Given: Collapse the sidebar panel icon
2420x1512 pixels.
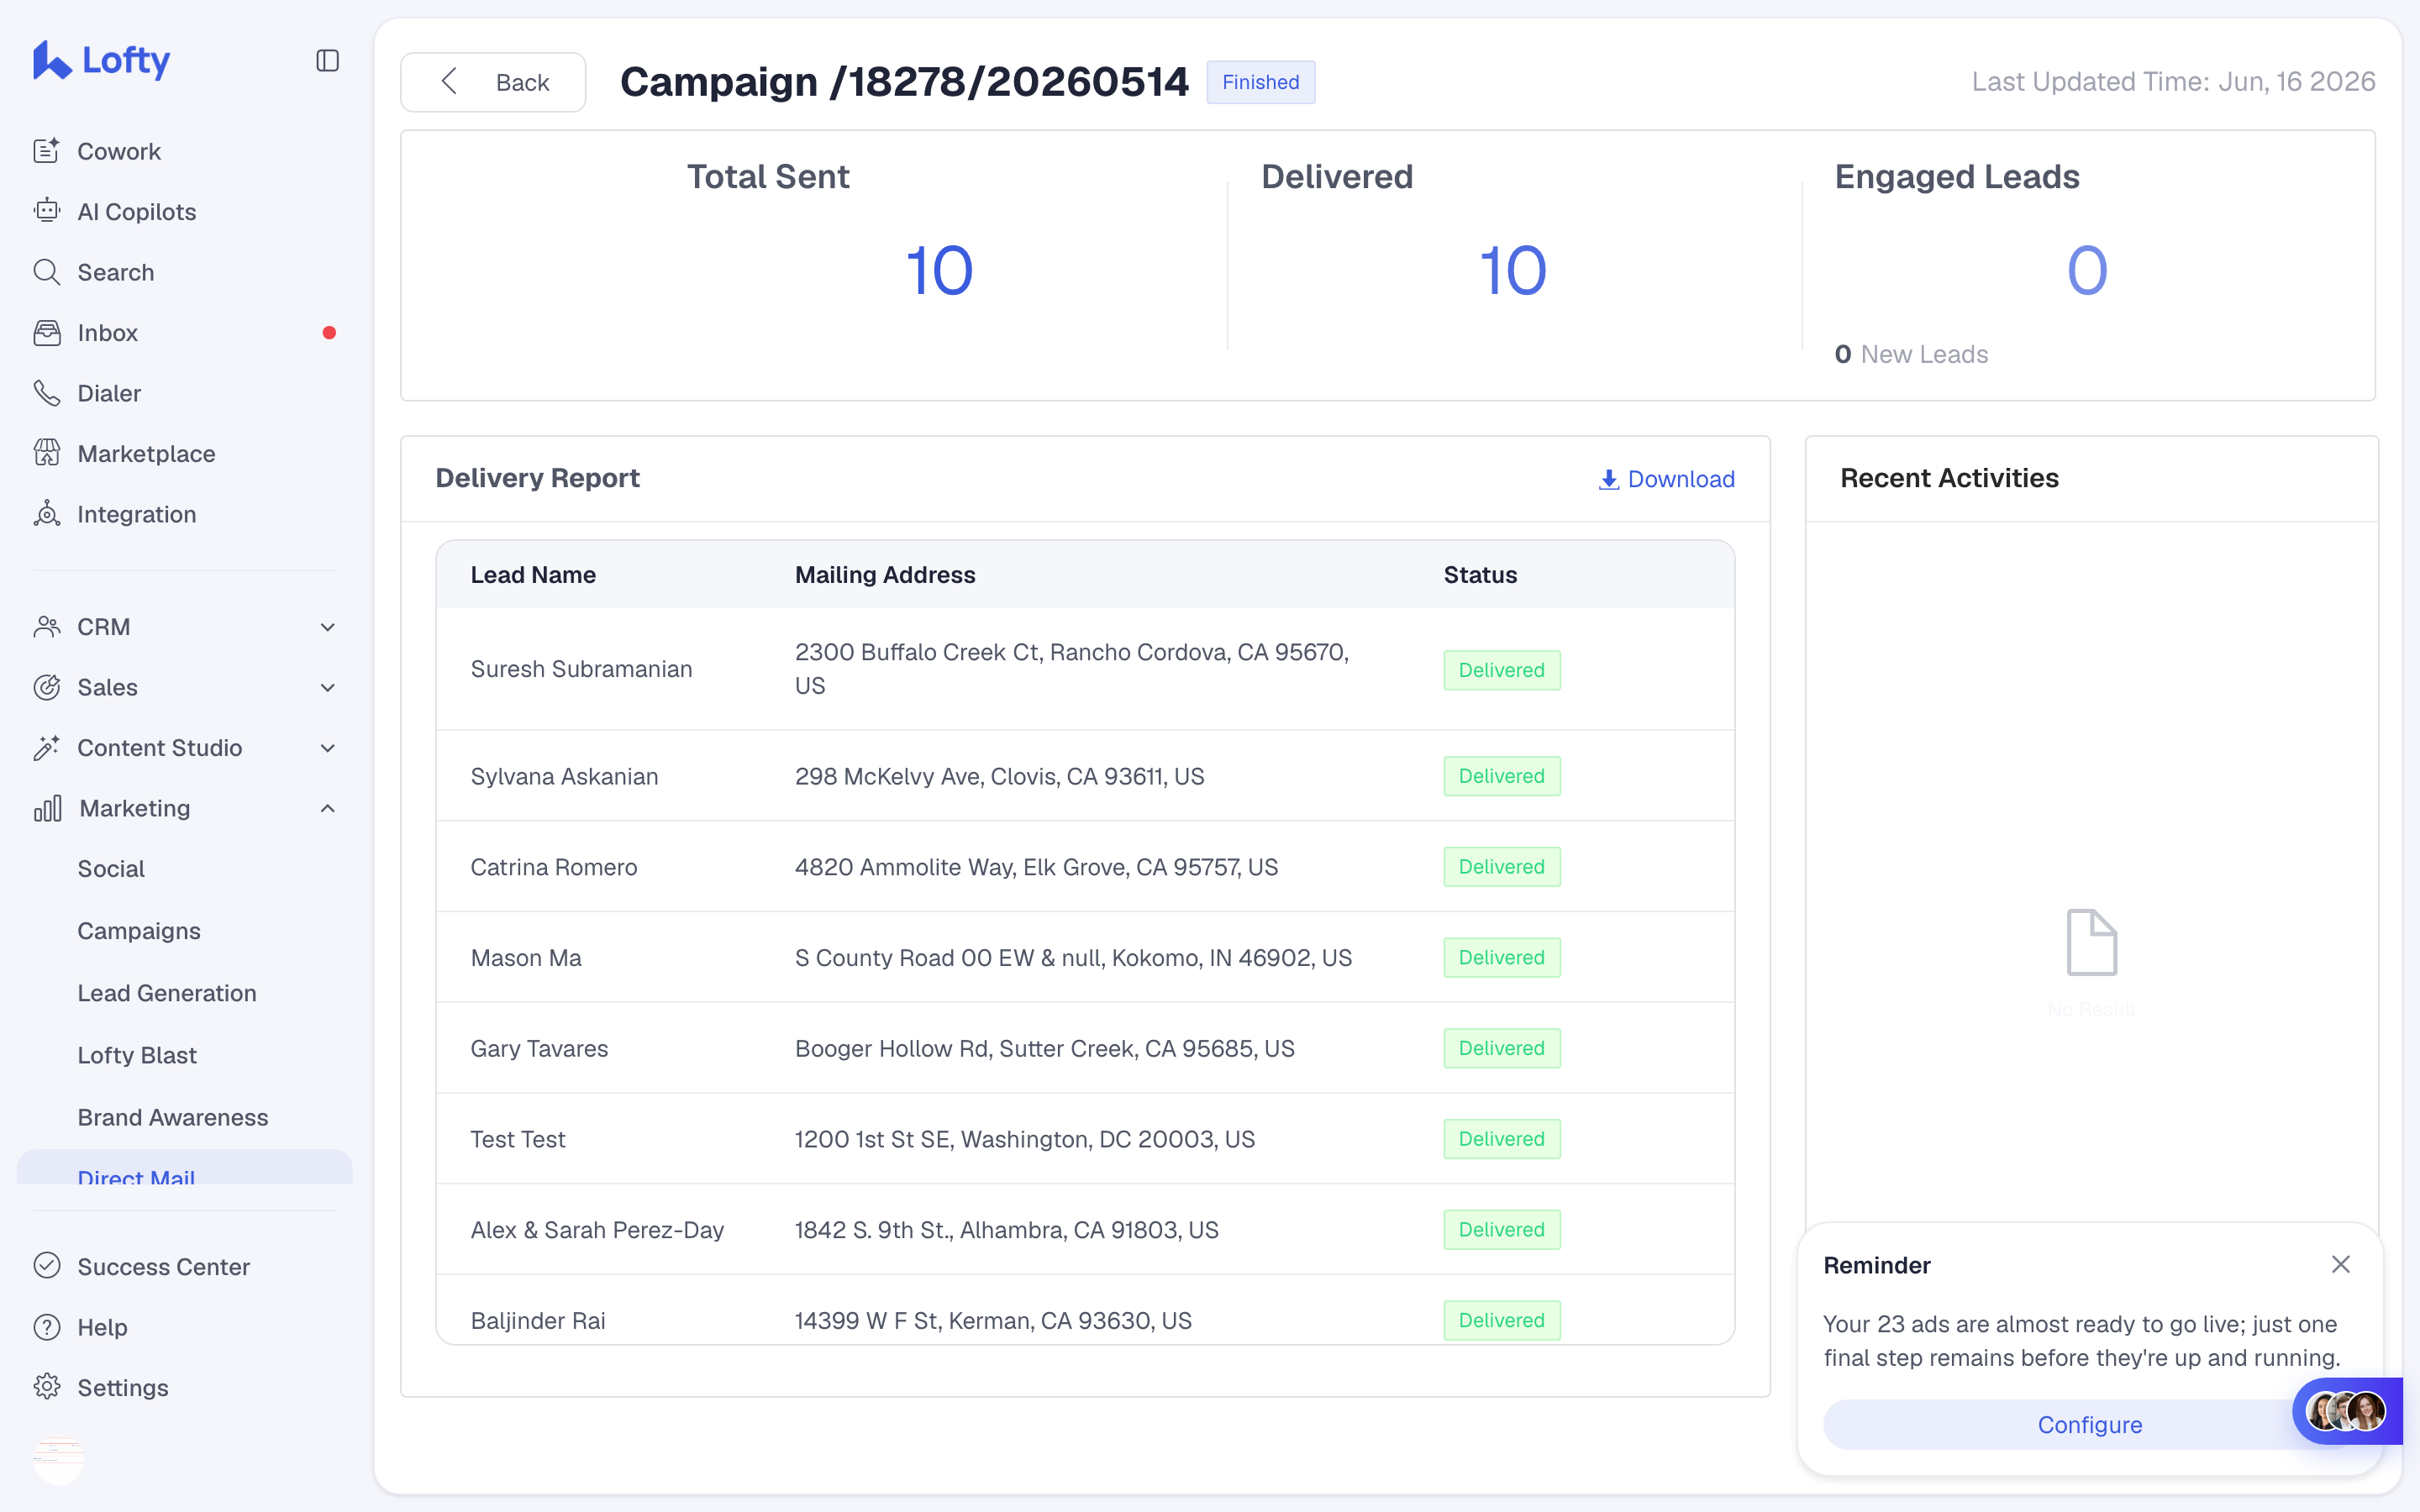Looking at the screenshot, I should (327, 61).
